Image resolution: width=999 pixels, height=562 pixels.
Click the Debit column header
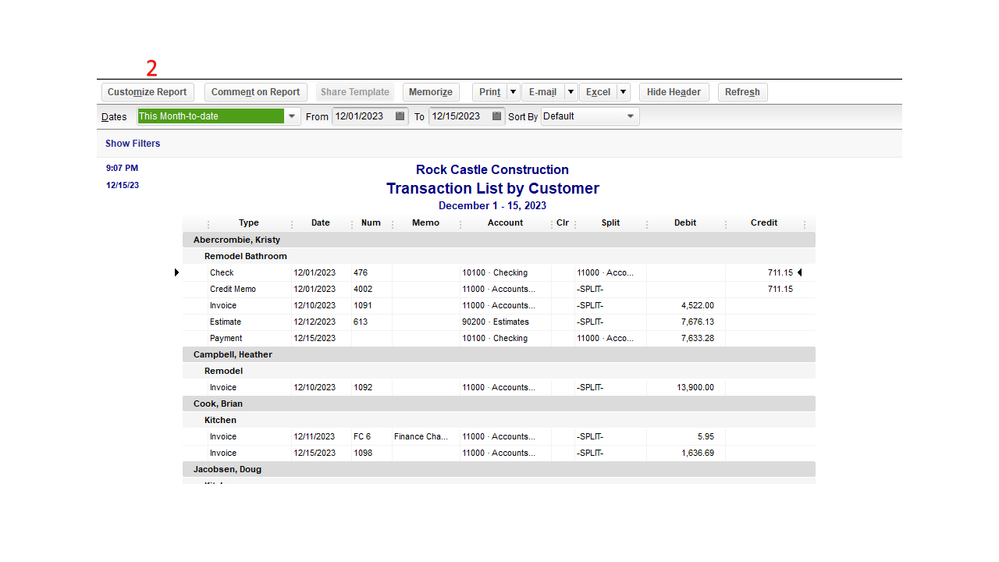(x=686, y=223)
